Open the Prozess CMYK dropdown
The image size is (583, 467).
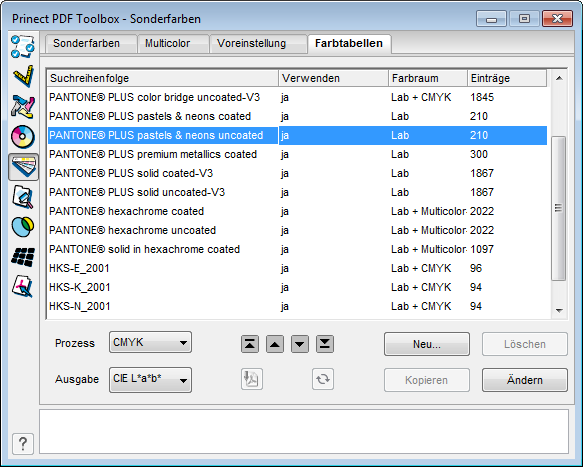(151, 342)
